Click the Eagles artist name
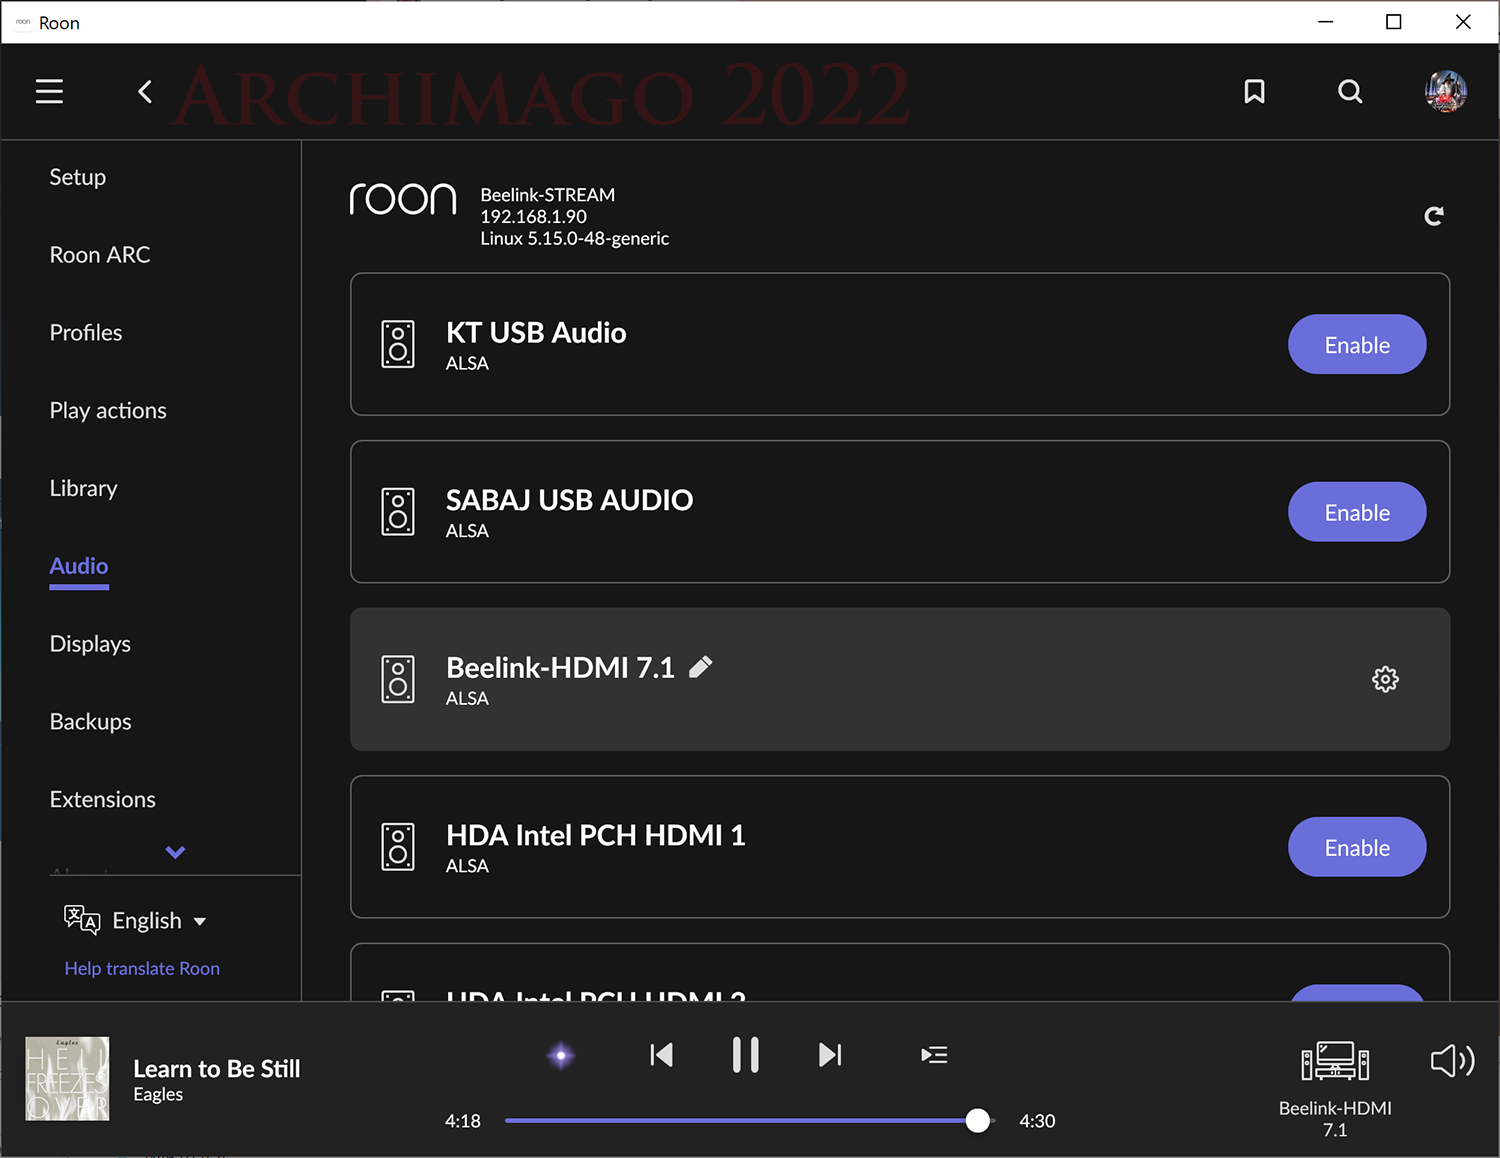 point(158,1094)
